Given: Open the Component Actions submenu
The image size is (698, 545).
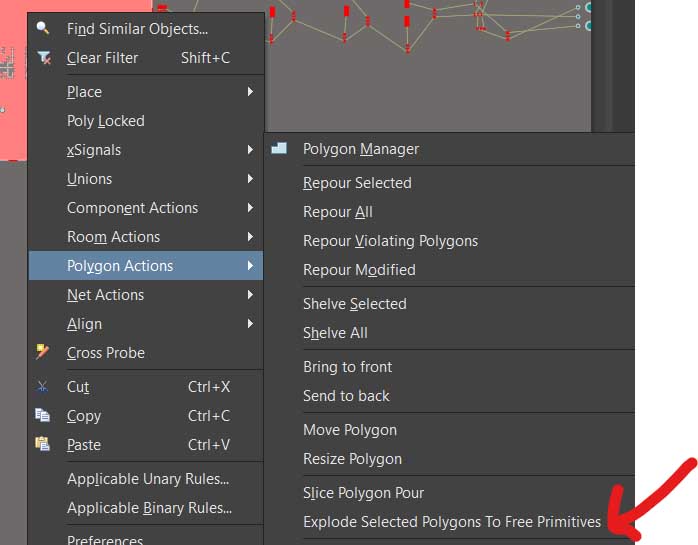Looking at the screenshot, I should point(132,208).
